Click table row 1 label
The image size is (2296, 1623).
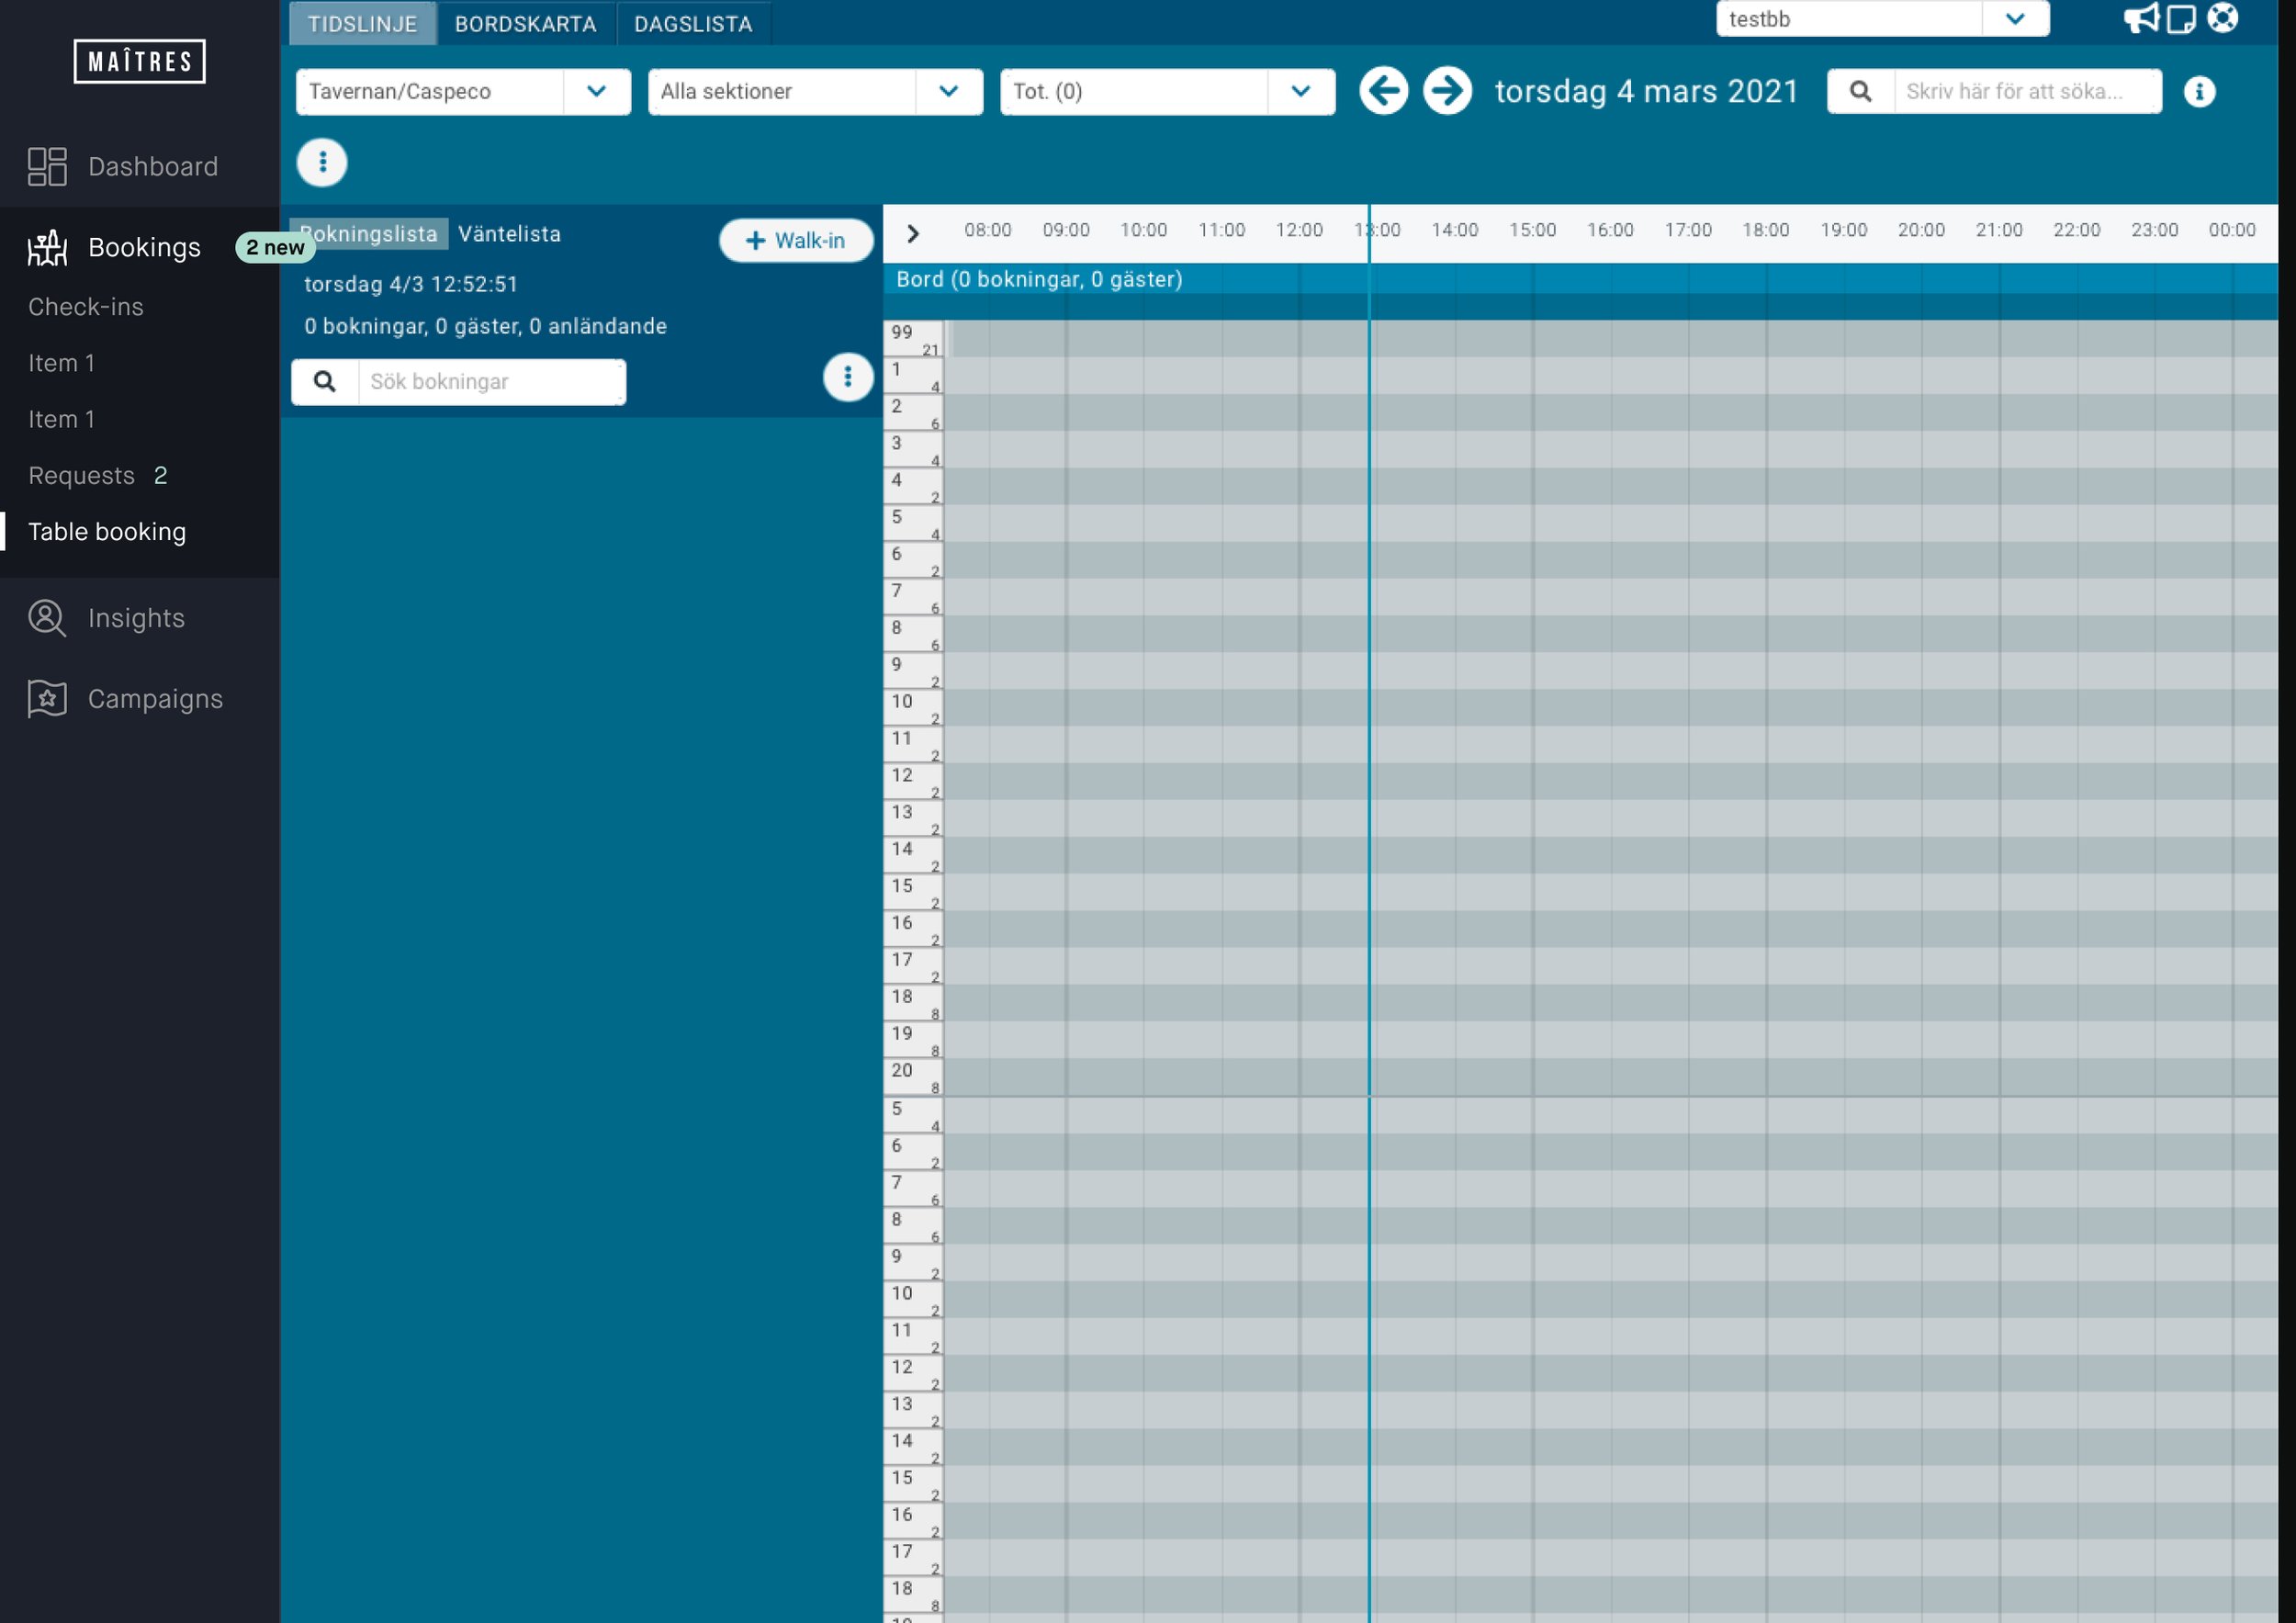[x=913, y=376]
